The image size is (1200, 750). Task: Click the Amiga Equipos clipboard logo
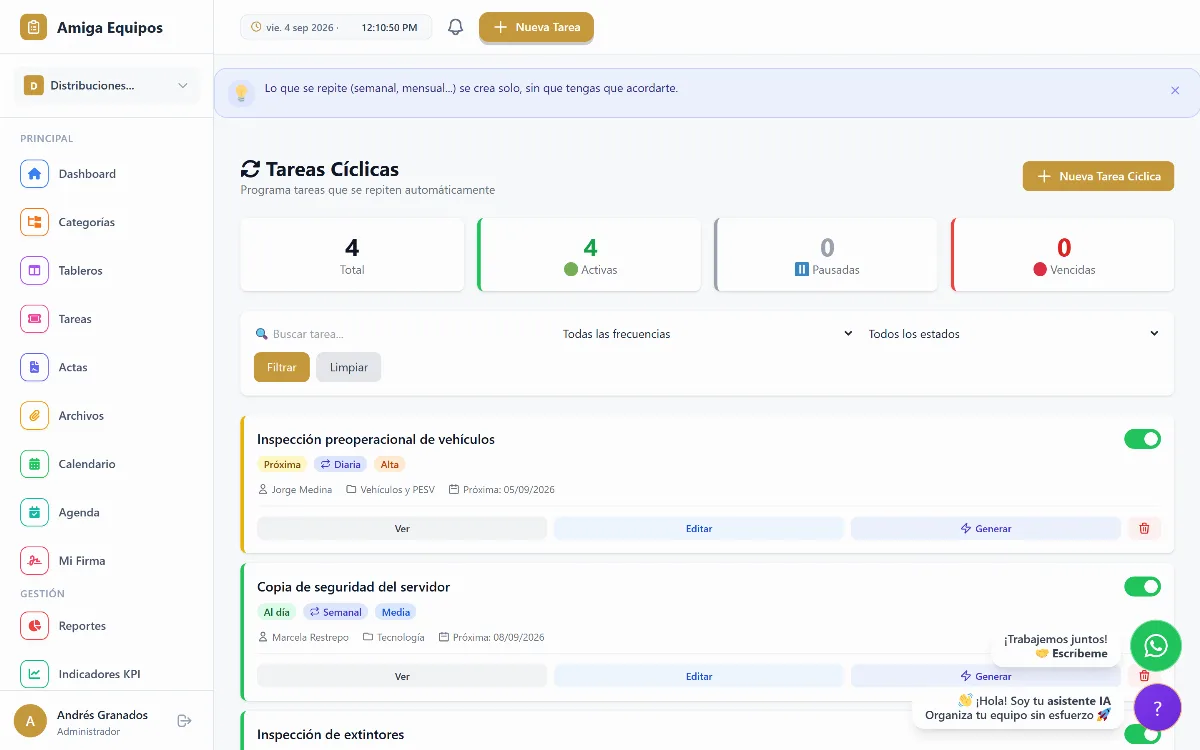point(34,28)
